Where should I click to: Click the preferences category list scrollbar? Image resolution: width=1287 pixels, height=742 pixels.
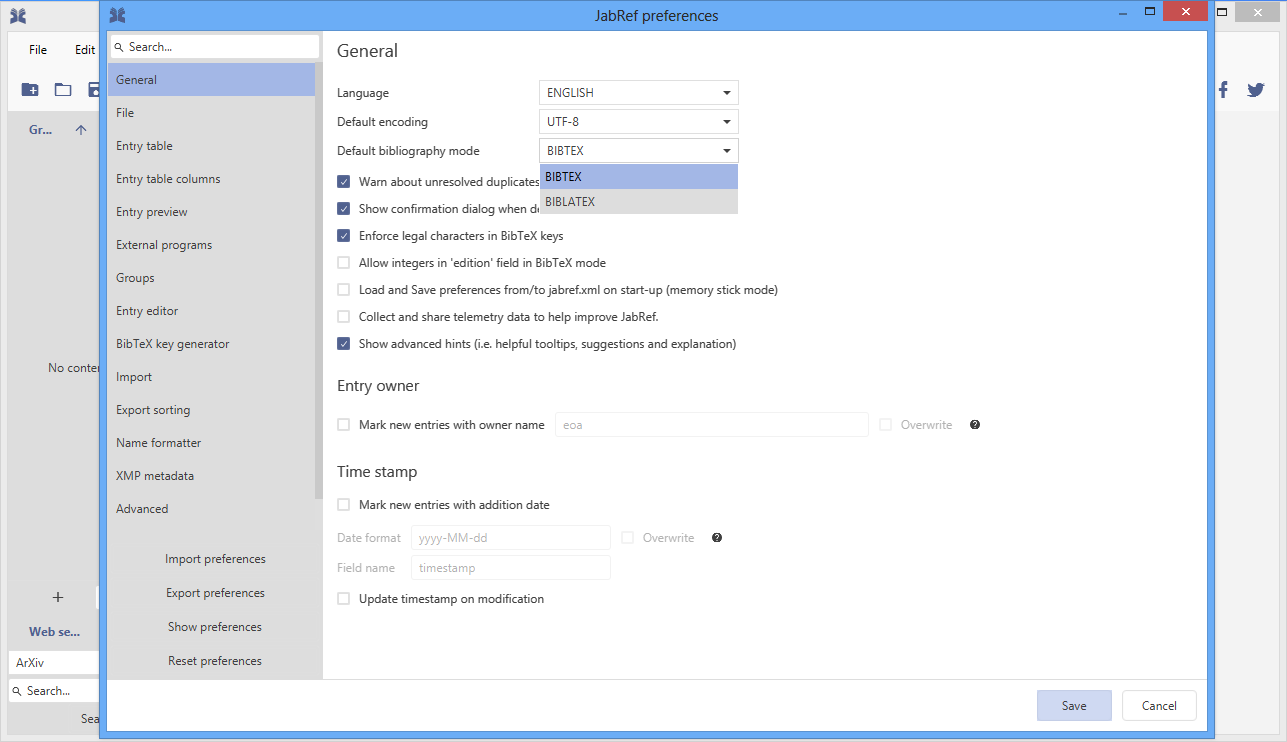319,280
